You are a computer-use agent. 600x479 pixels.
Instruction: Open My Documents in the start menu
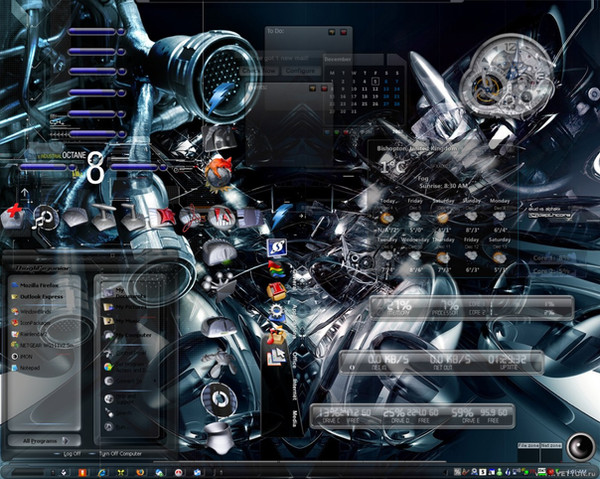click(x=125, y=293)
